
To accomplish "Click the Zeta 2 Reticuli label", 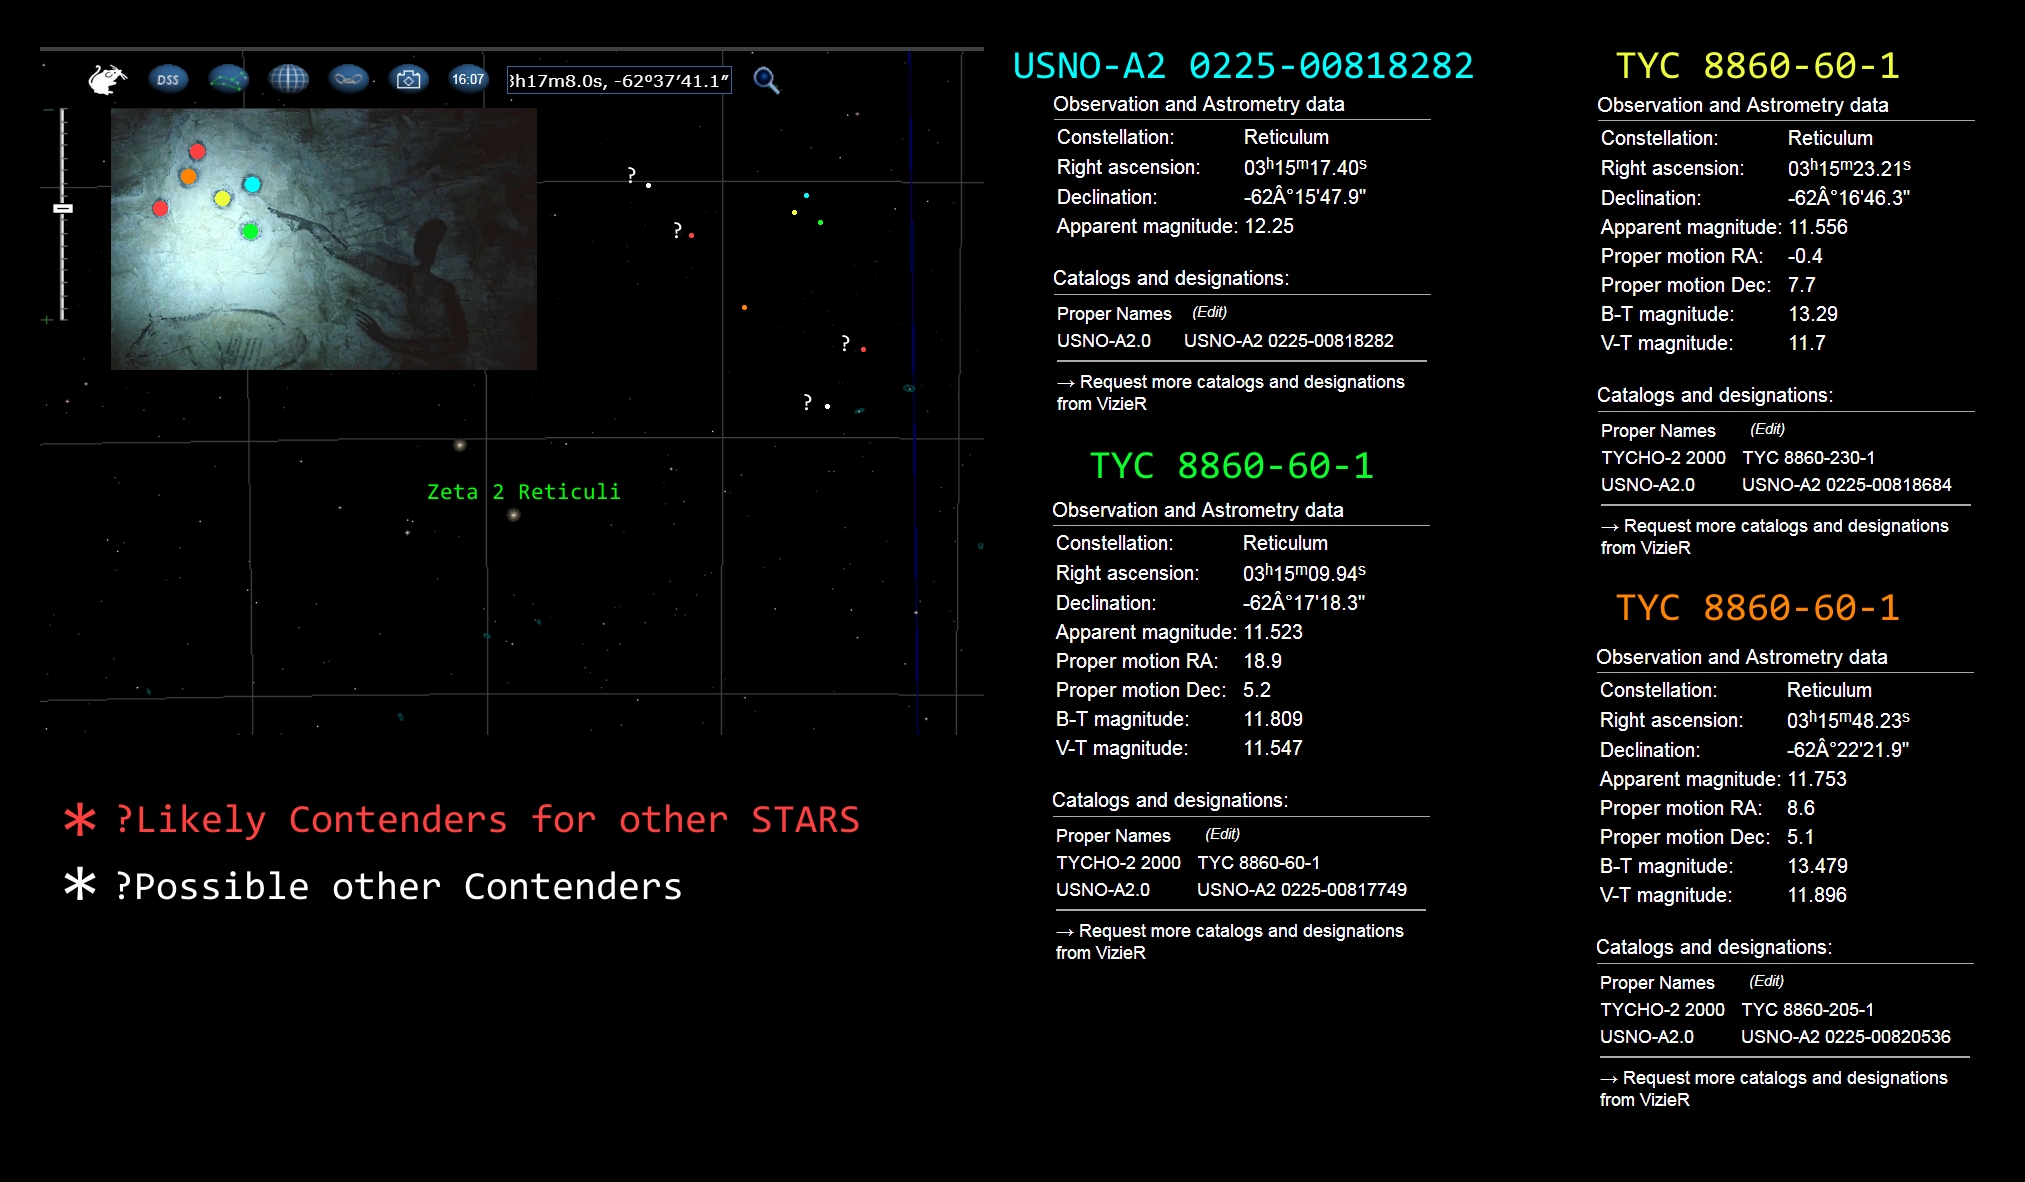I will click(x=523, y=492).
